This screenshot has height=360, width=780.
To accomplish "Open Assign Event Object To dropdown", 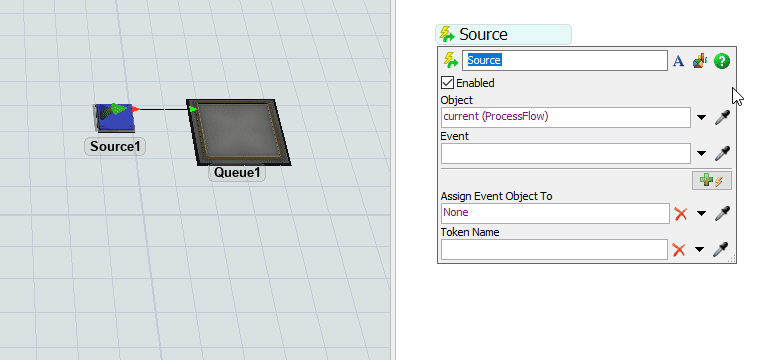I will point(701,214).
